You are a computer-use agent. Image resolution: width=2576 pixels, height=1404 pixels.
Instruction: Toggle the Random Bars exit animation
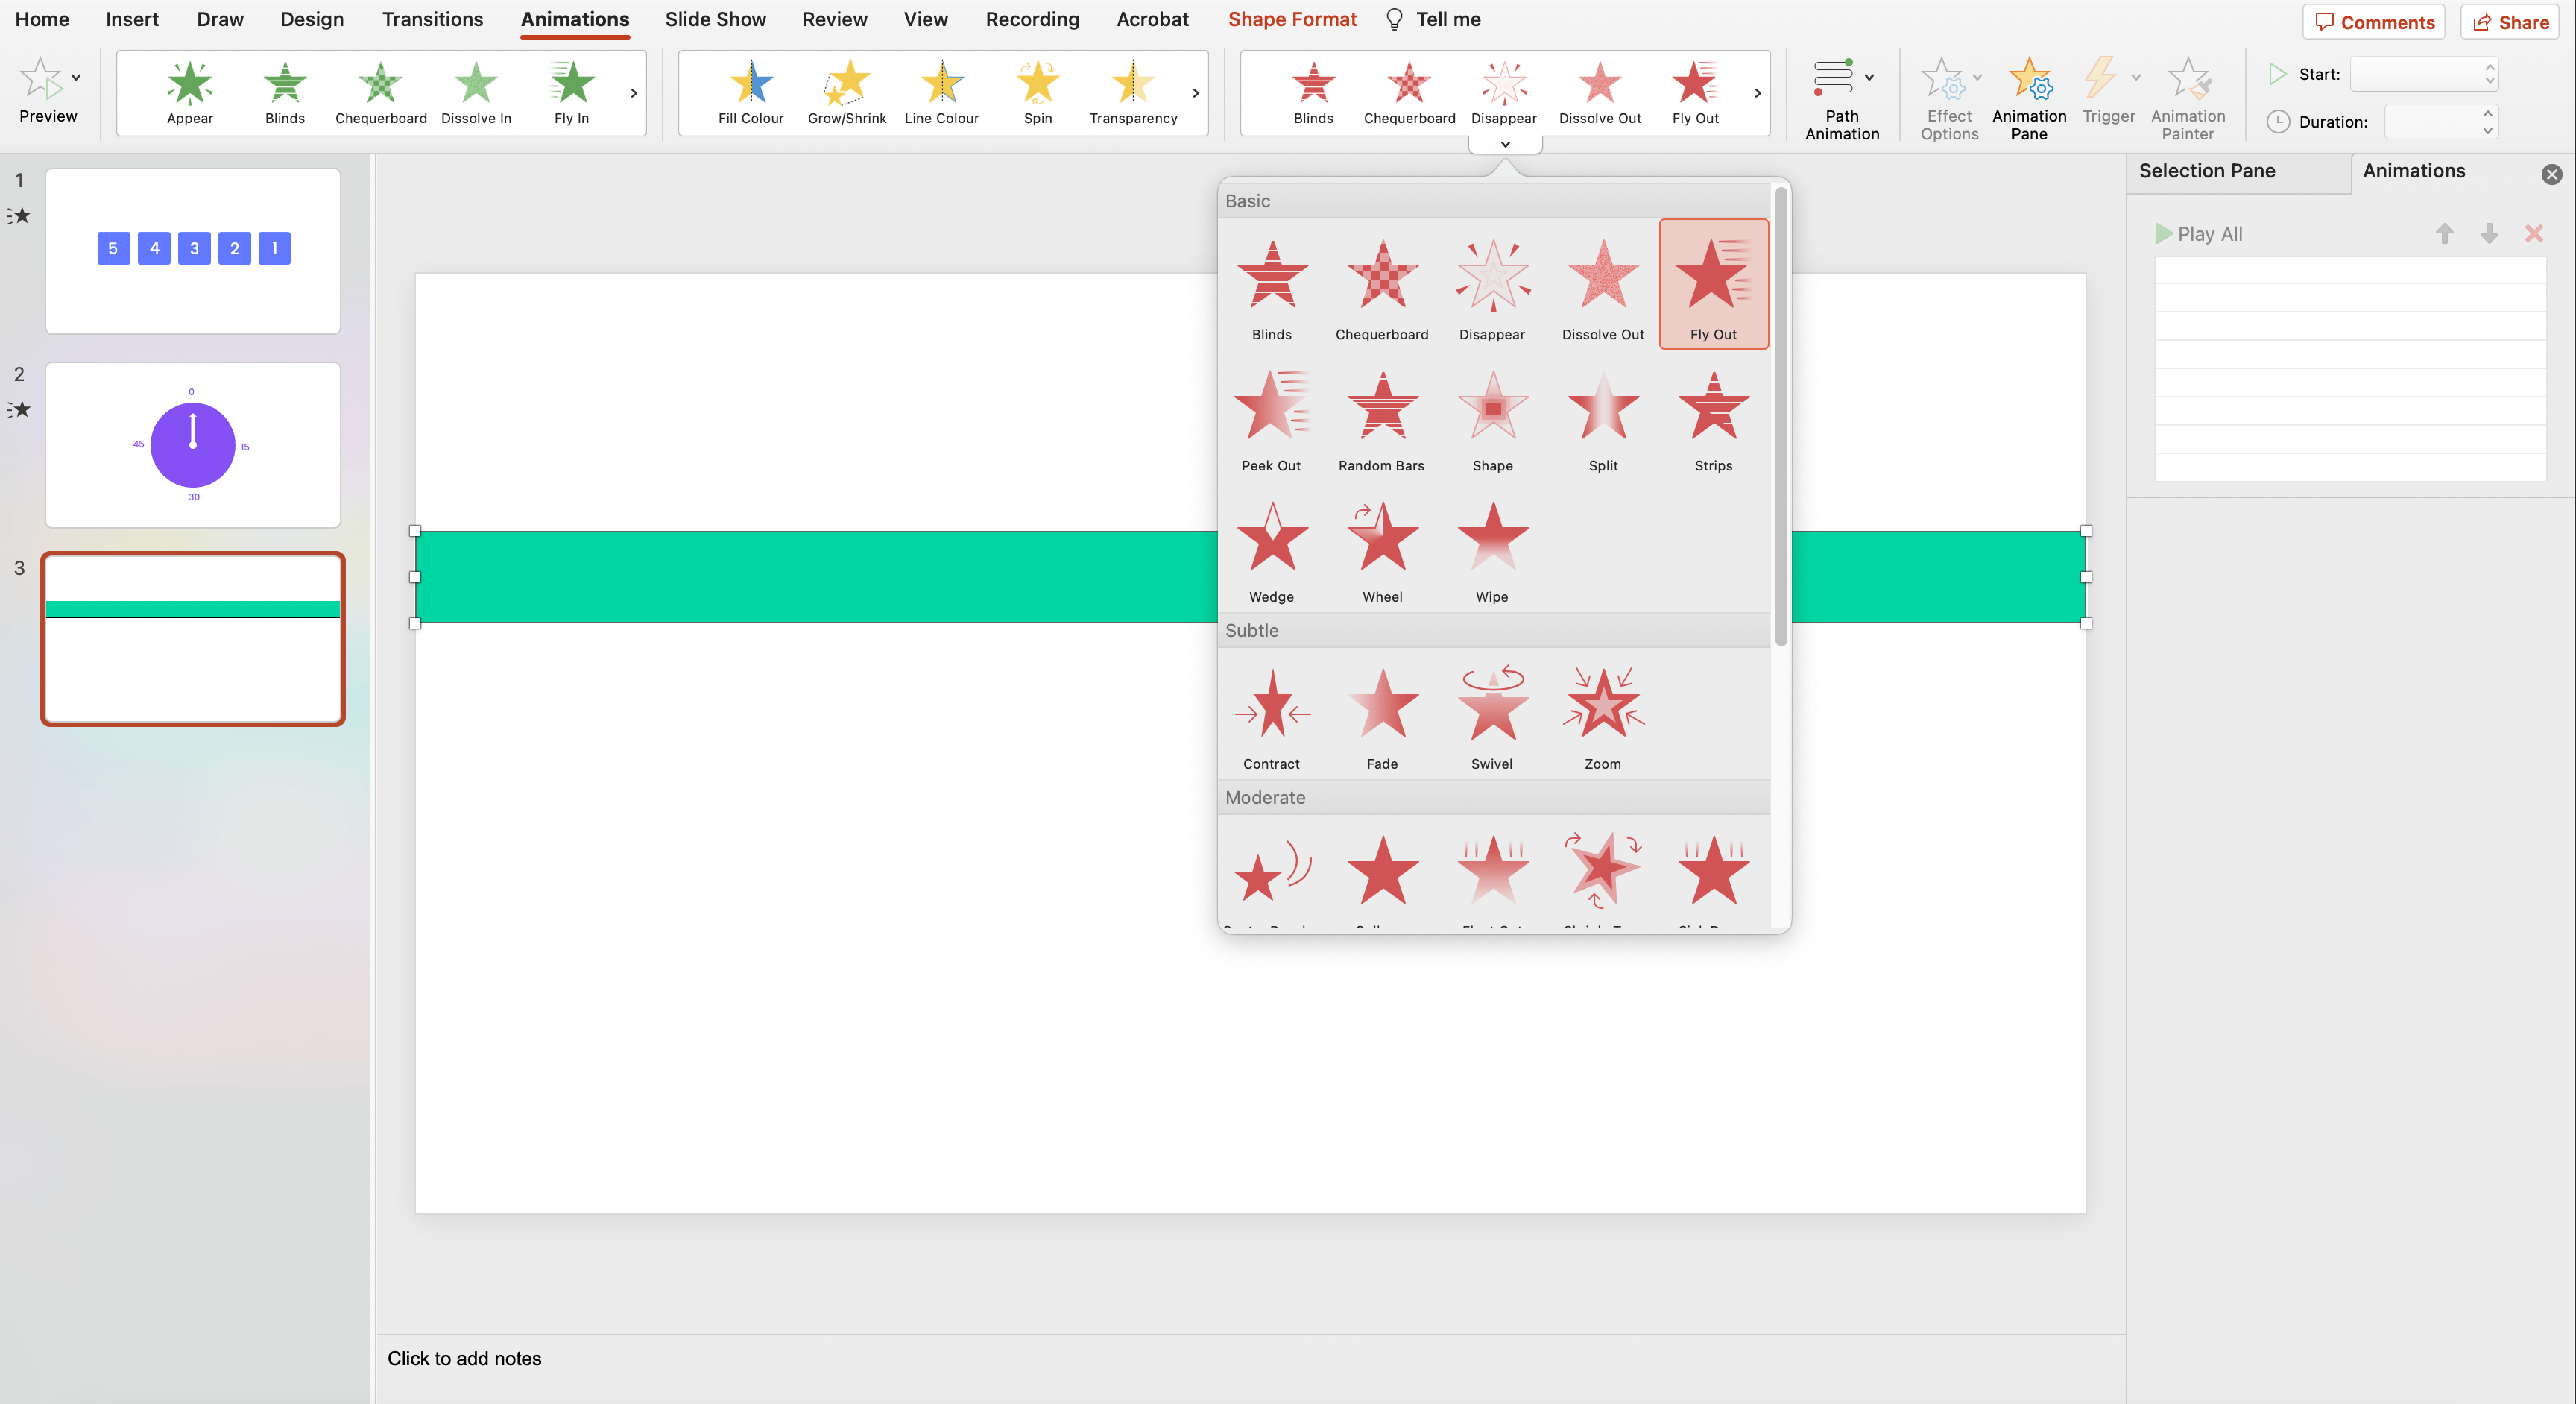tap(1380, 415)
